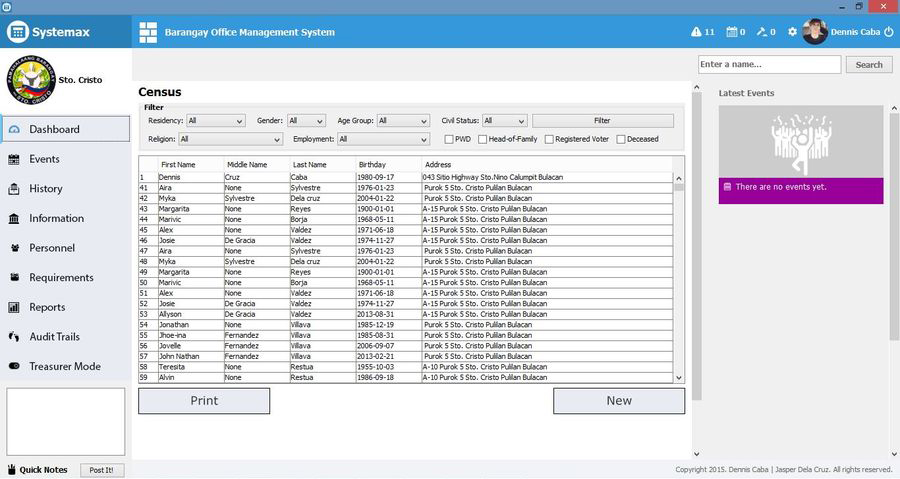This screenshot has width=900, height=479.
Task: Open settings via the gear icon
Action: (792, 32)
